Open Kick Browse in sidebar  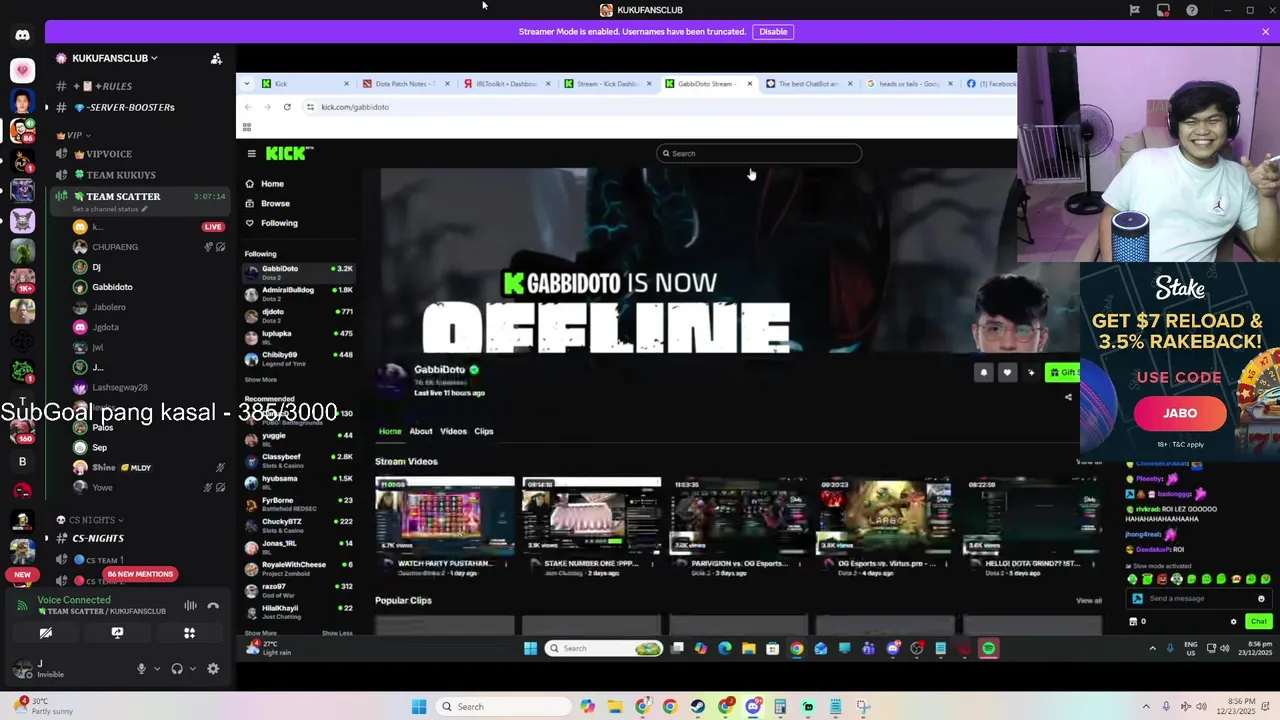pos(268,203)
